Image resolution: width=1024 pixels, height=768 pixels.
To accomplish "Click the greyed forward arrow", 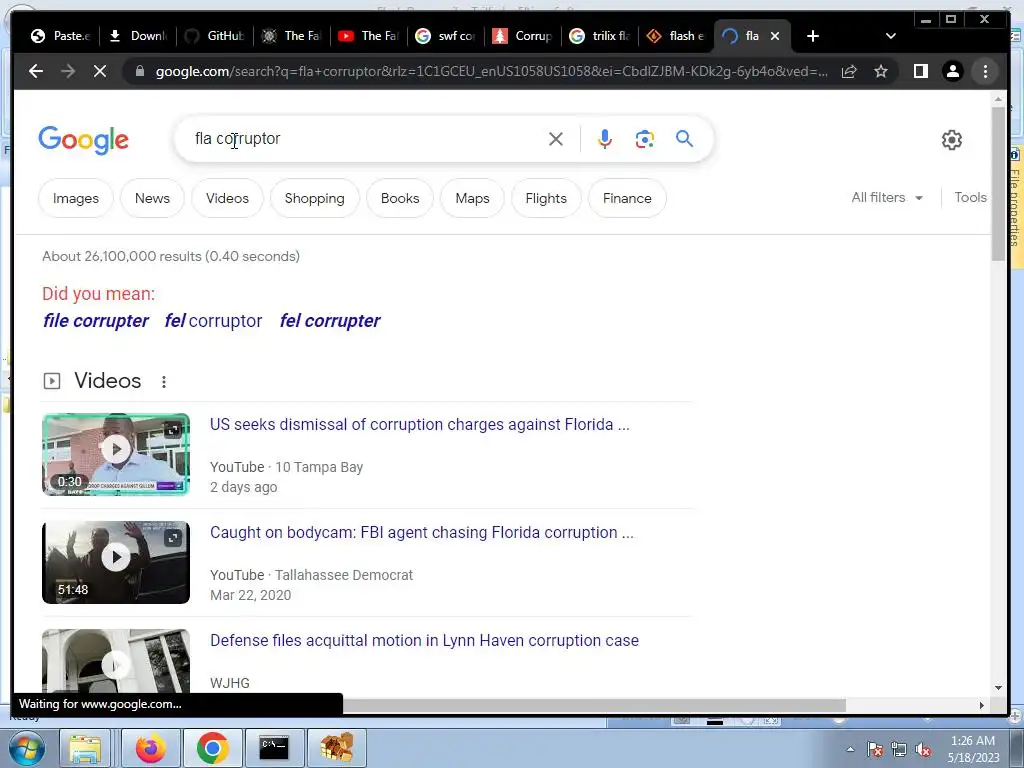I will pos(68,71).
